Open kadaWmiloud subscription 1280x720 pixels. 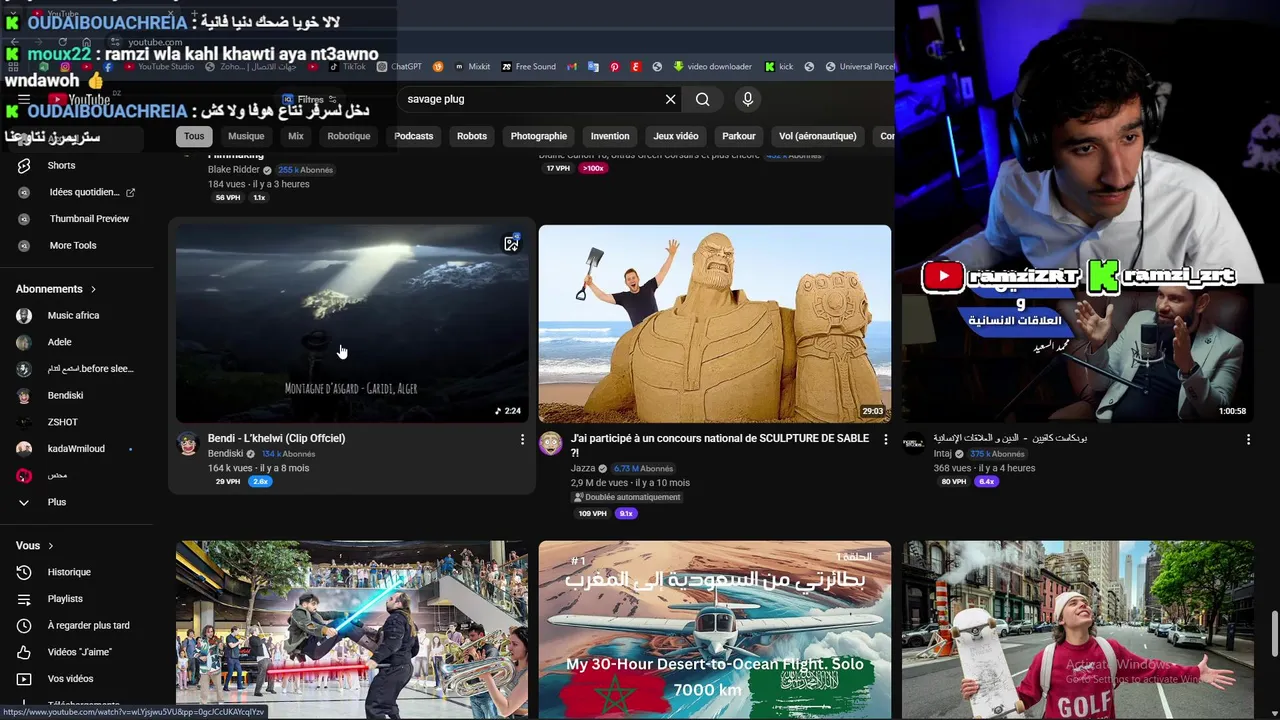point(77,449)
